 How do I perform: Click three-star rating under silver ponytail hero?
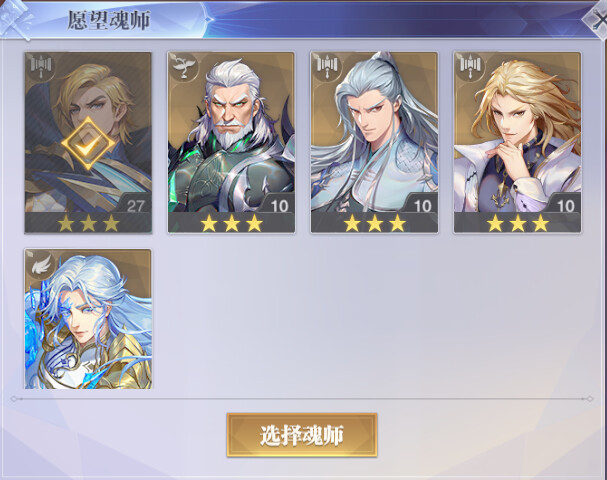point(375,223)
